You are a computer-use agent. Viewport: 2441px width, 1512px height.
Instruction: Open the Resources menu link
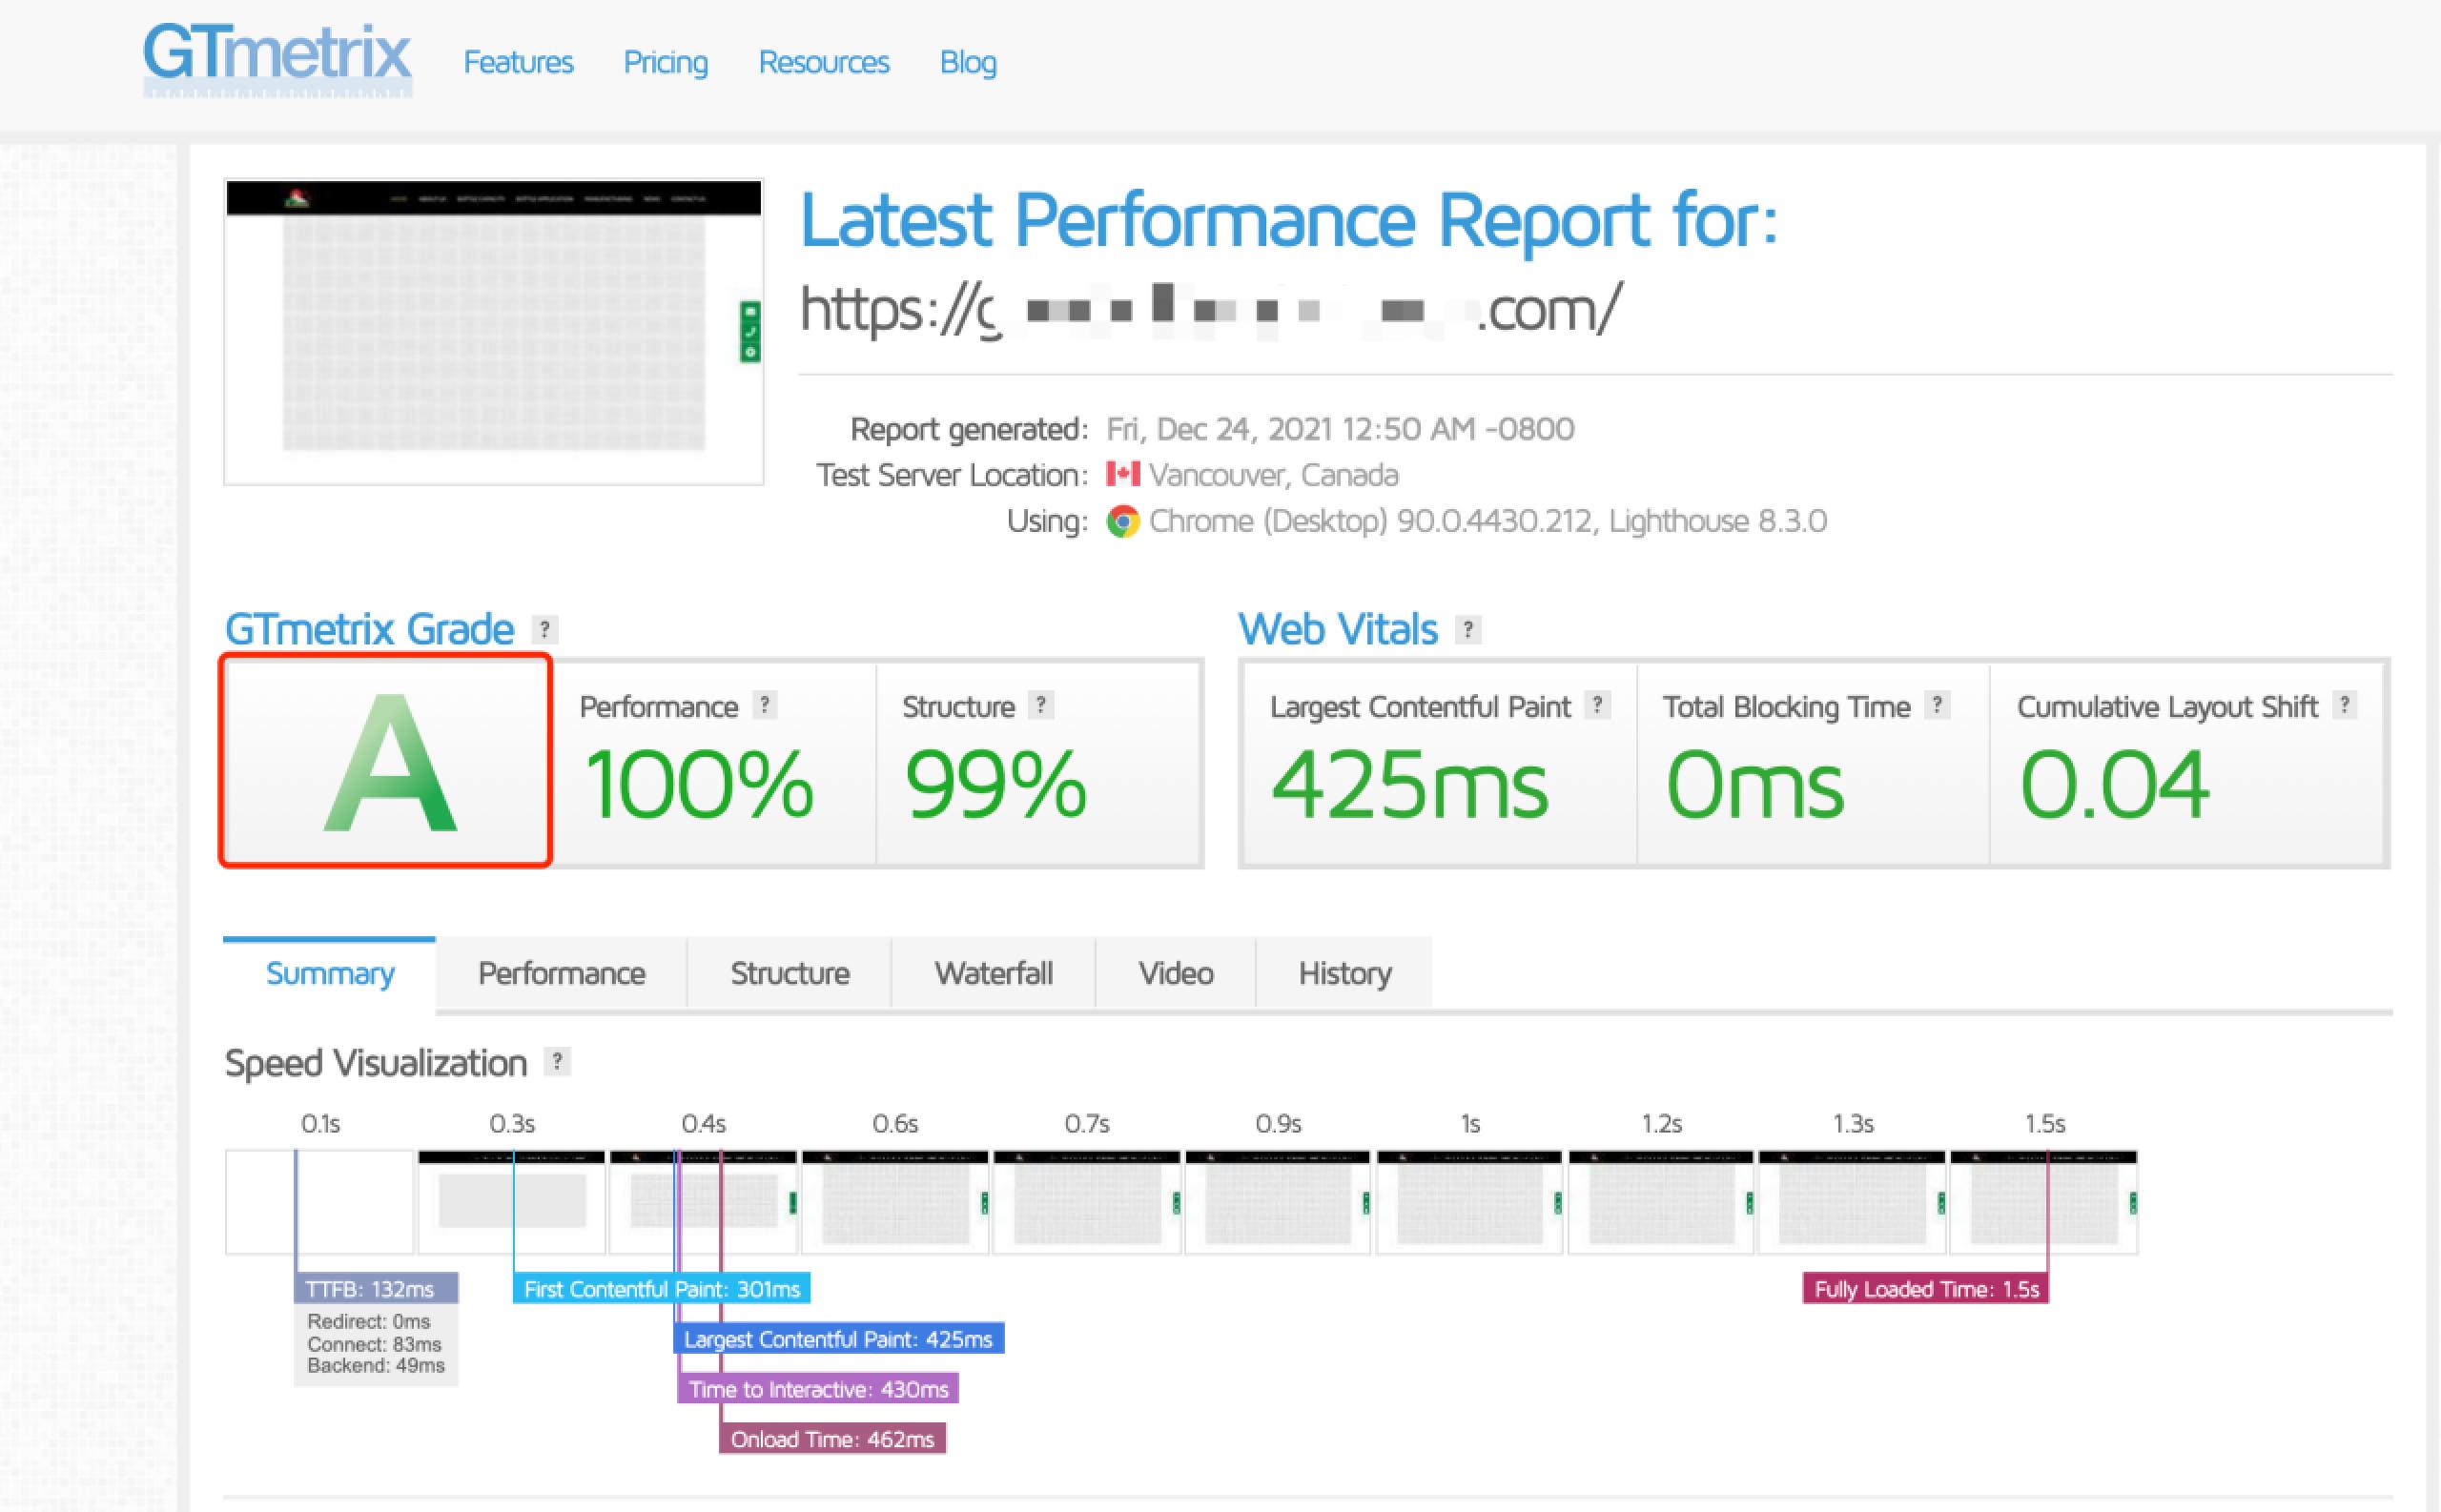coord(824,62)
